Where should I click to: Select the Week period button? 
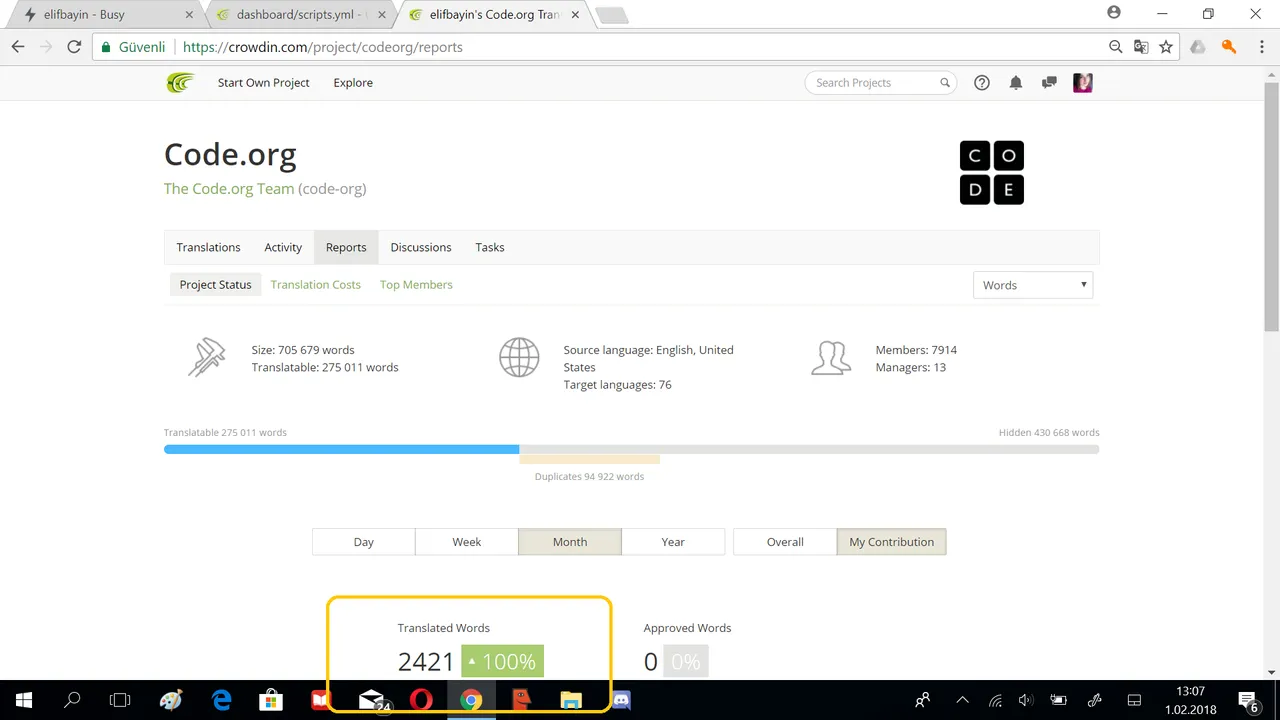467,542
